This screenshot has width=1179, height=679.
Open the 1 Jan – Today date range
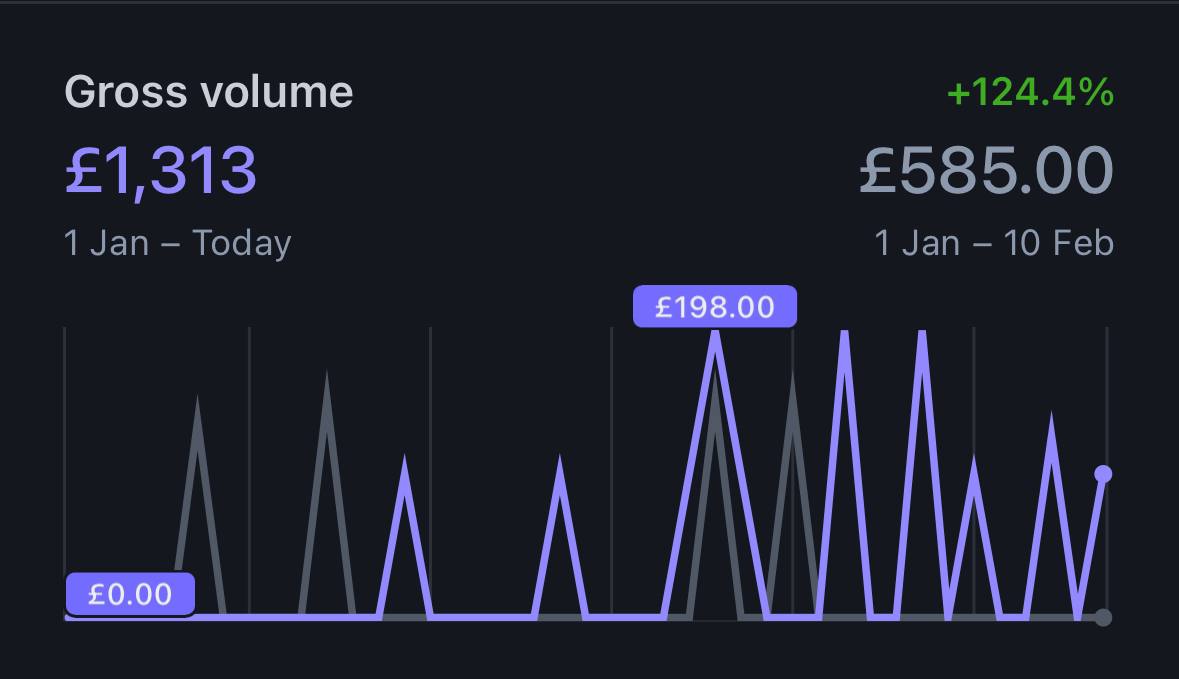pos(177,243)
